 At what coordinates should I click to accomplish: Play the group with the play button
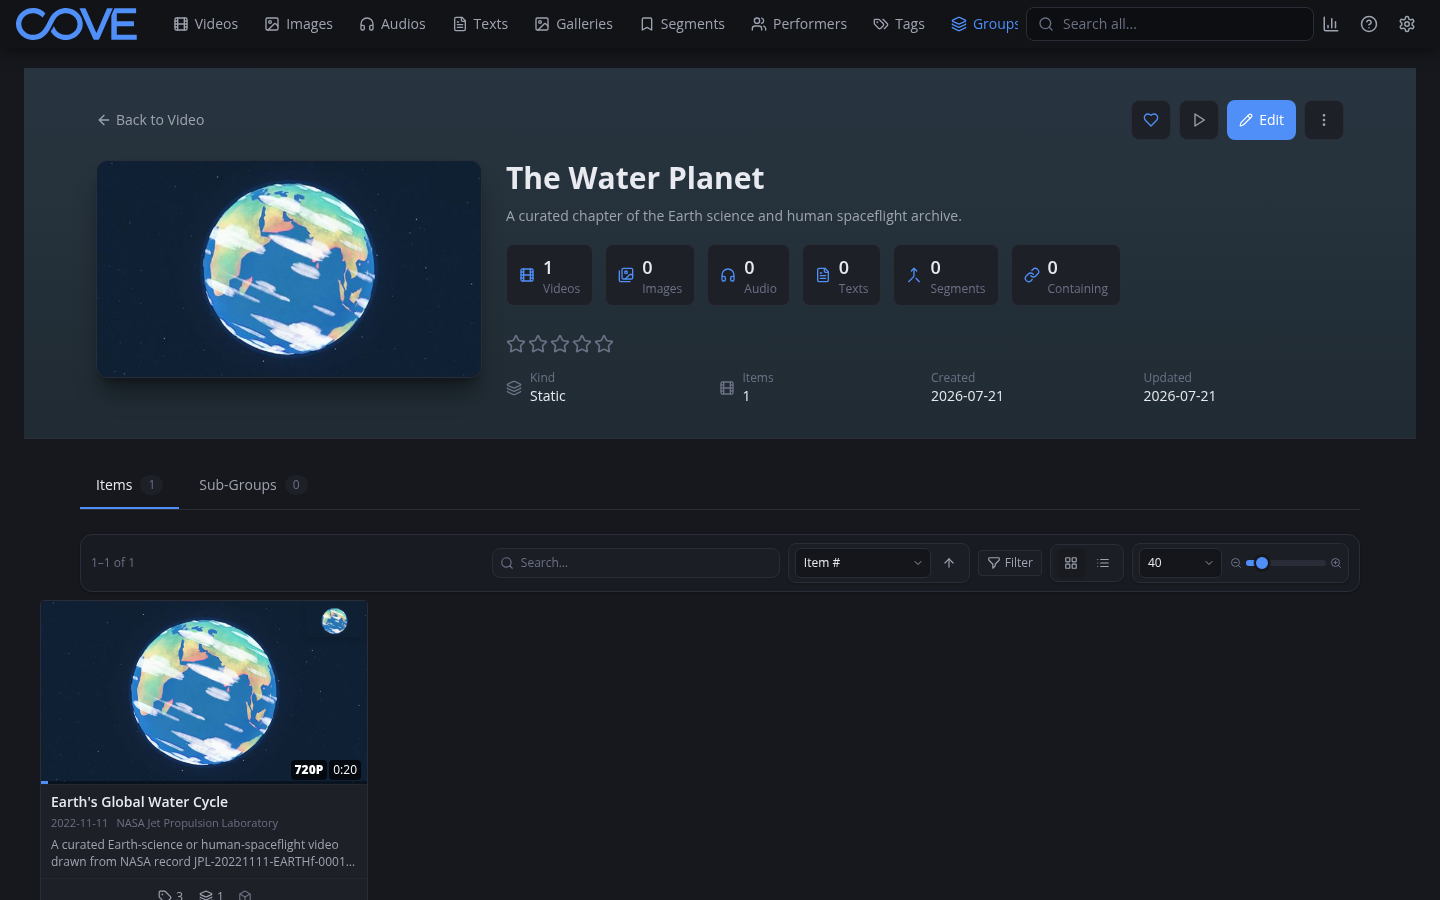tap(1199, 120)
